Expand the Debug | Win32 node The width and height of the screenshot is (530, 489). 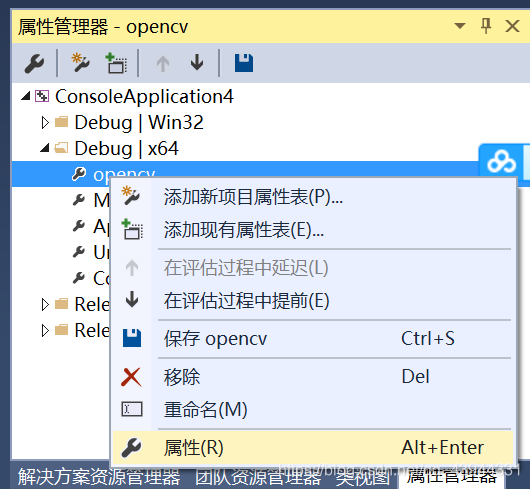pyautogui.click(x=45, y=123)
